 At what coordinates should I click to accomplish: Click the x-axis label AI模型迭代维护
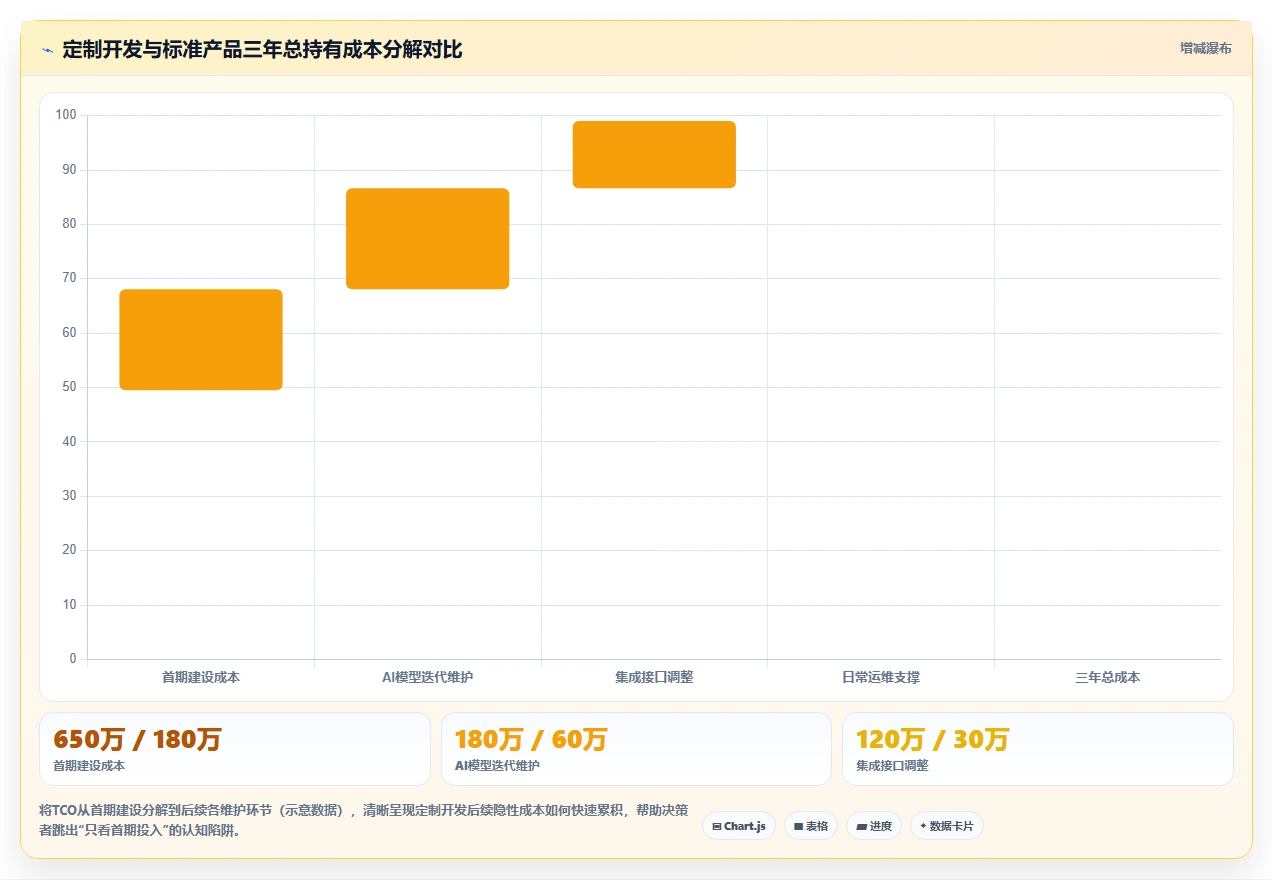(428, 677)
